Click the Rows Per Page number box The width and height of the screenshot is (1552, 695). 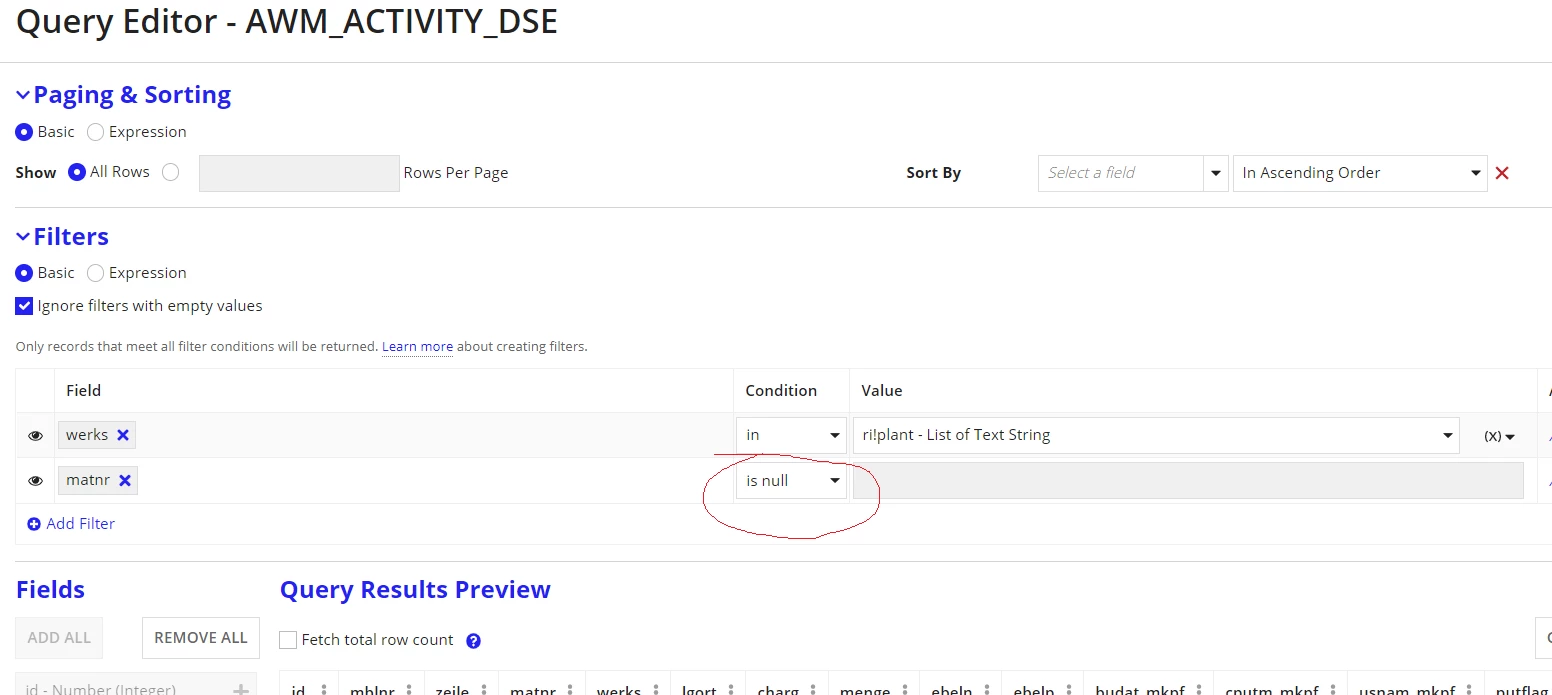click(x=299, y=173)
